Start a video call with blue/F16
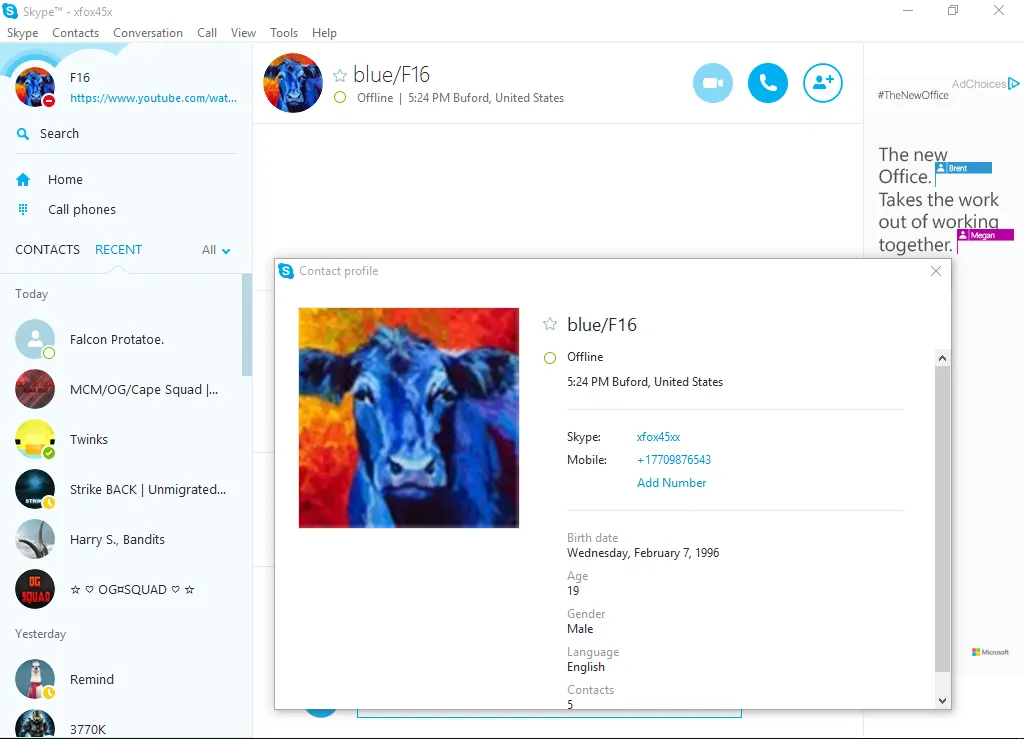 (x=712, y=83)
